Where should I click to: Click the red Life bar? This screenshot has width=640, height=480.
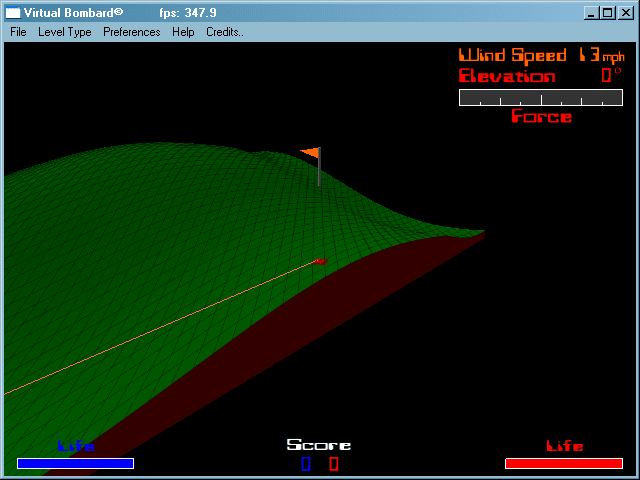coord(564,463)
